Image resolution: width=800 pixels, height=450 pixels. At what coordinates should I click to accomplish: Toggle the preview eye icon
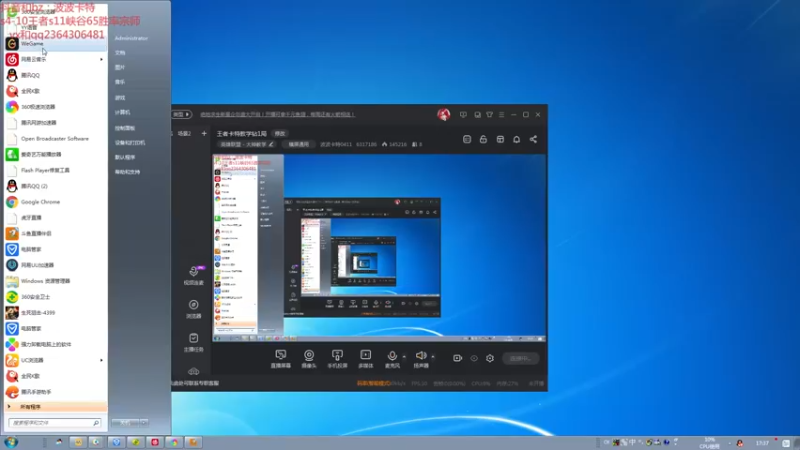tap(474, 358)
